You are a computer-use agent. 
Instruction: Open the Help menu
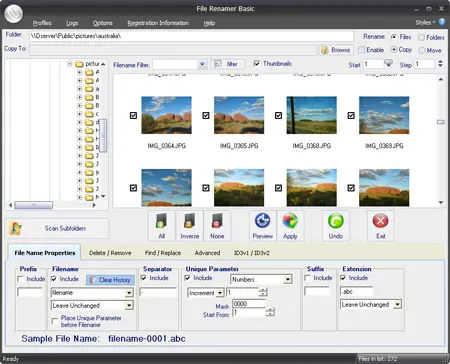coord(209,23)
